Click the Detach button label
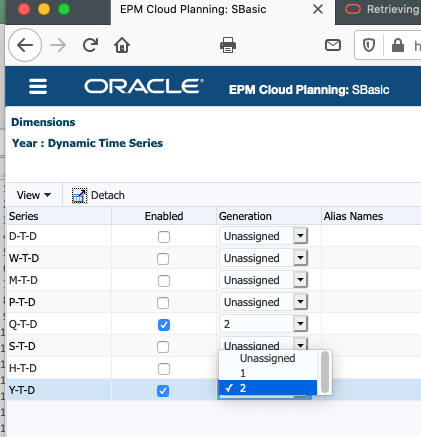This screenshot has width=421, height=437. point(108,195)
